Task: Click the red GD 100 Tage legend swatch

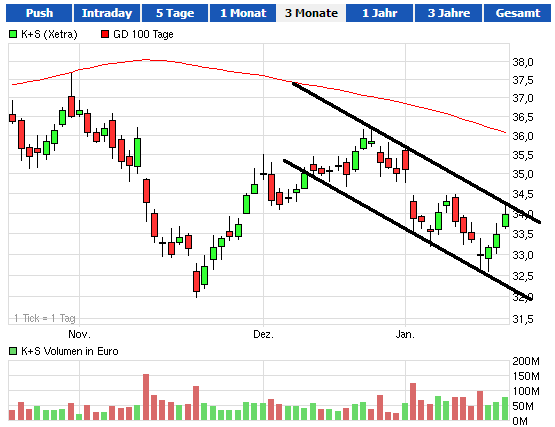Action: (x=105, y=34)
